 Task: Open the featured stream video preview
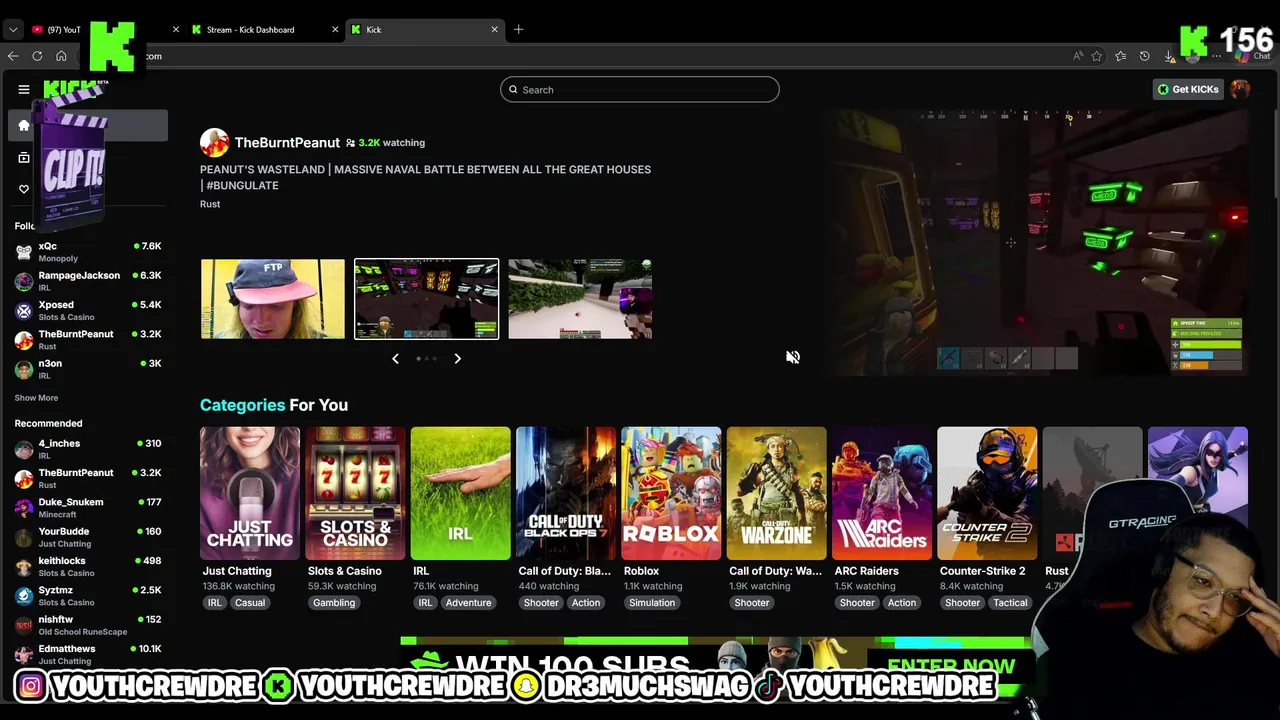(x=1036, y=243)
